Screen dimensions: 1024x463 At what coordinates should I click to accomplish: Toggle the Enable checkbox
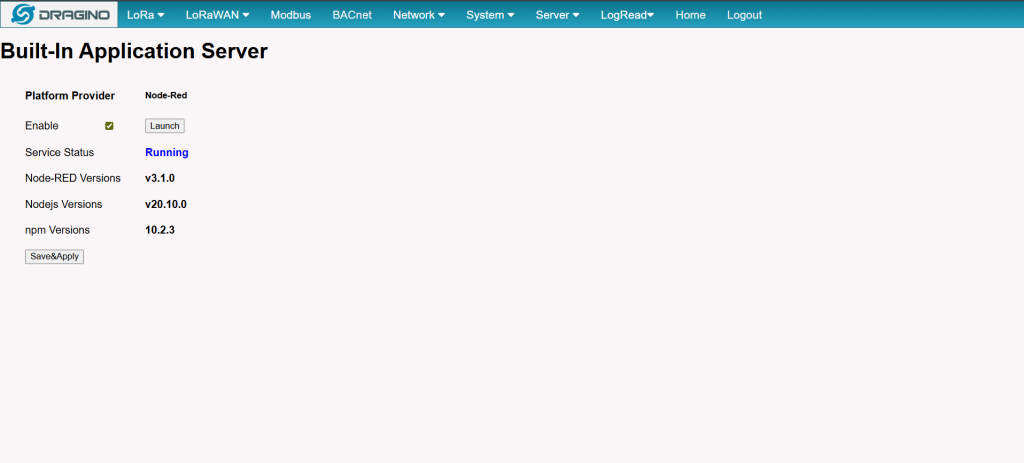tap(109, 126)
